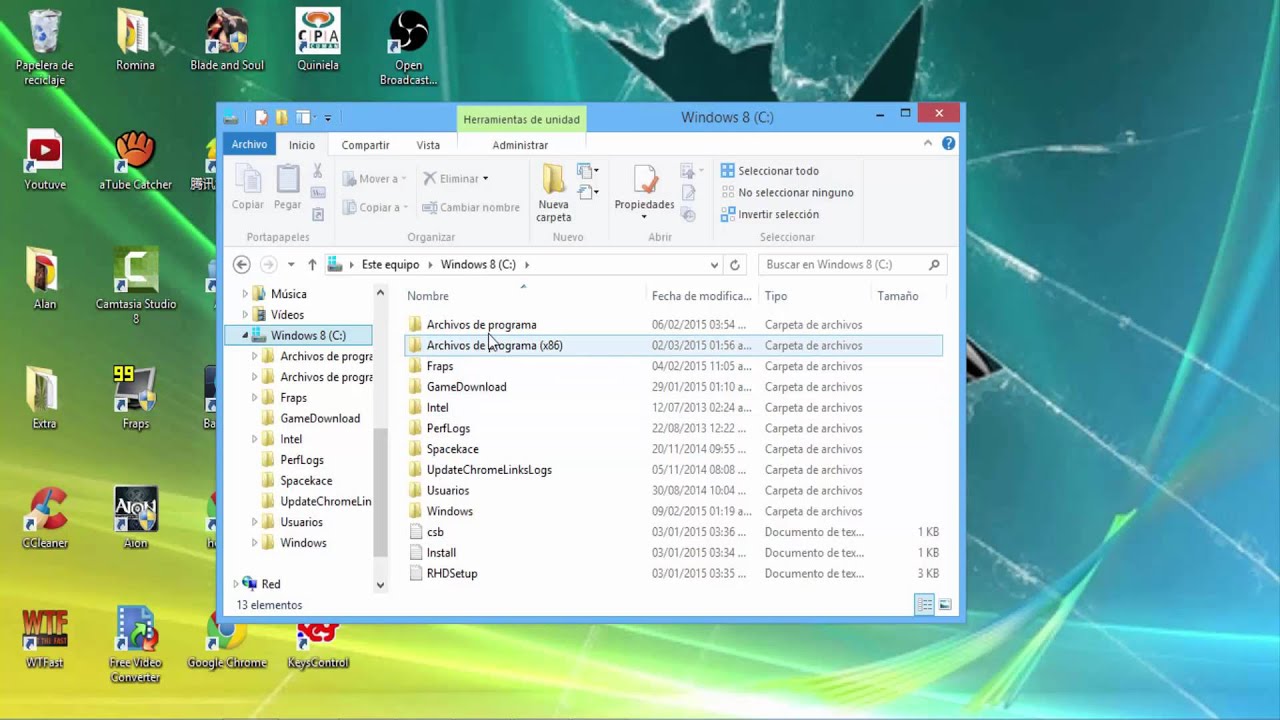Screen dimensions: 1280x720
Task: Open the Alan folder on the desktop
Action: [45, 279]
